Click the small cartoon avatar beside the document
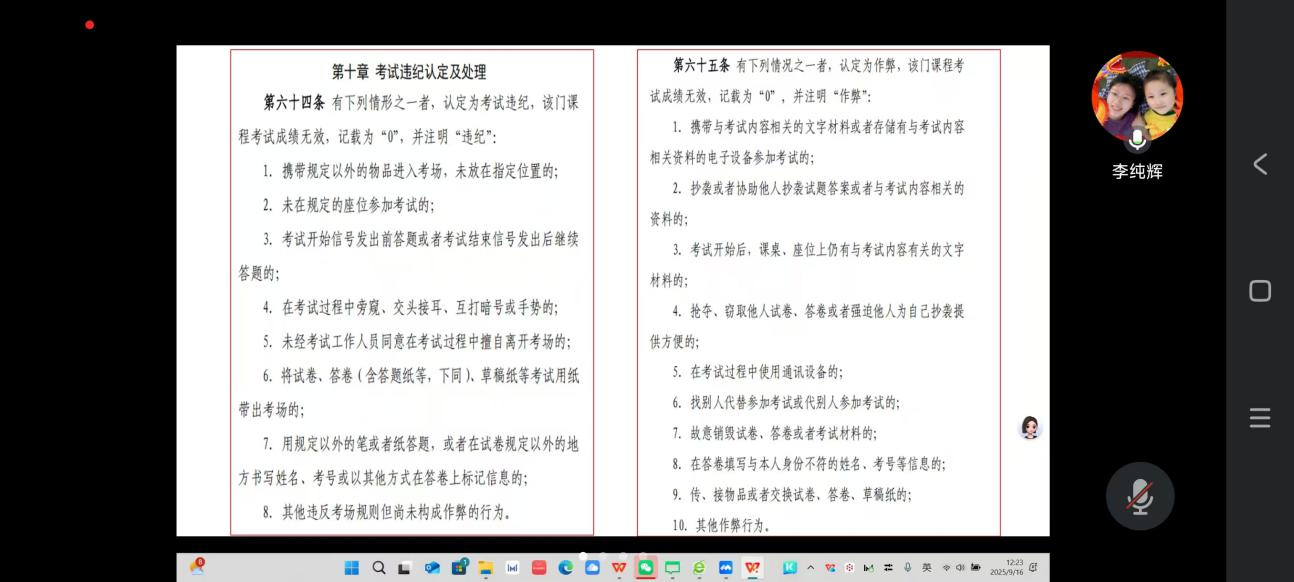 point(1030,428)
